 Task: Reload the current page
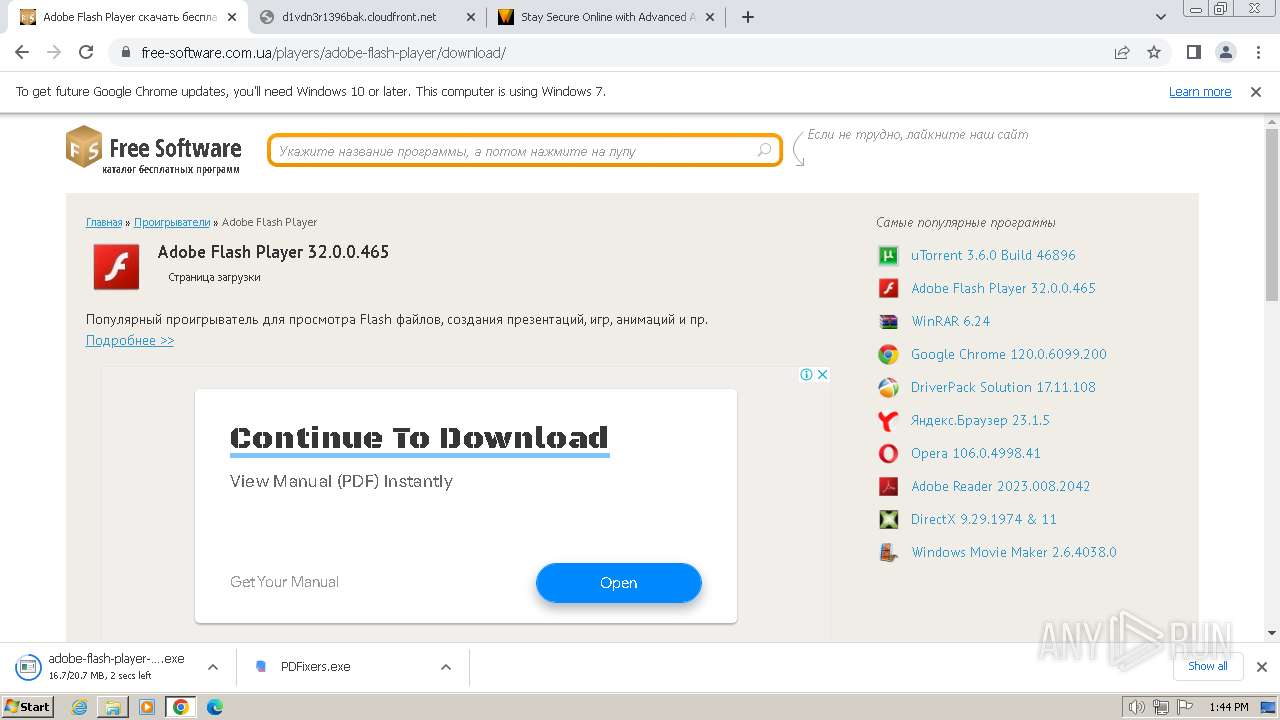pyautogui.click(x=86, y=53)
